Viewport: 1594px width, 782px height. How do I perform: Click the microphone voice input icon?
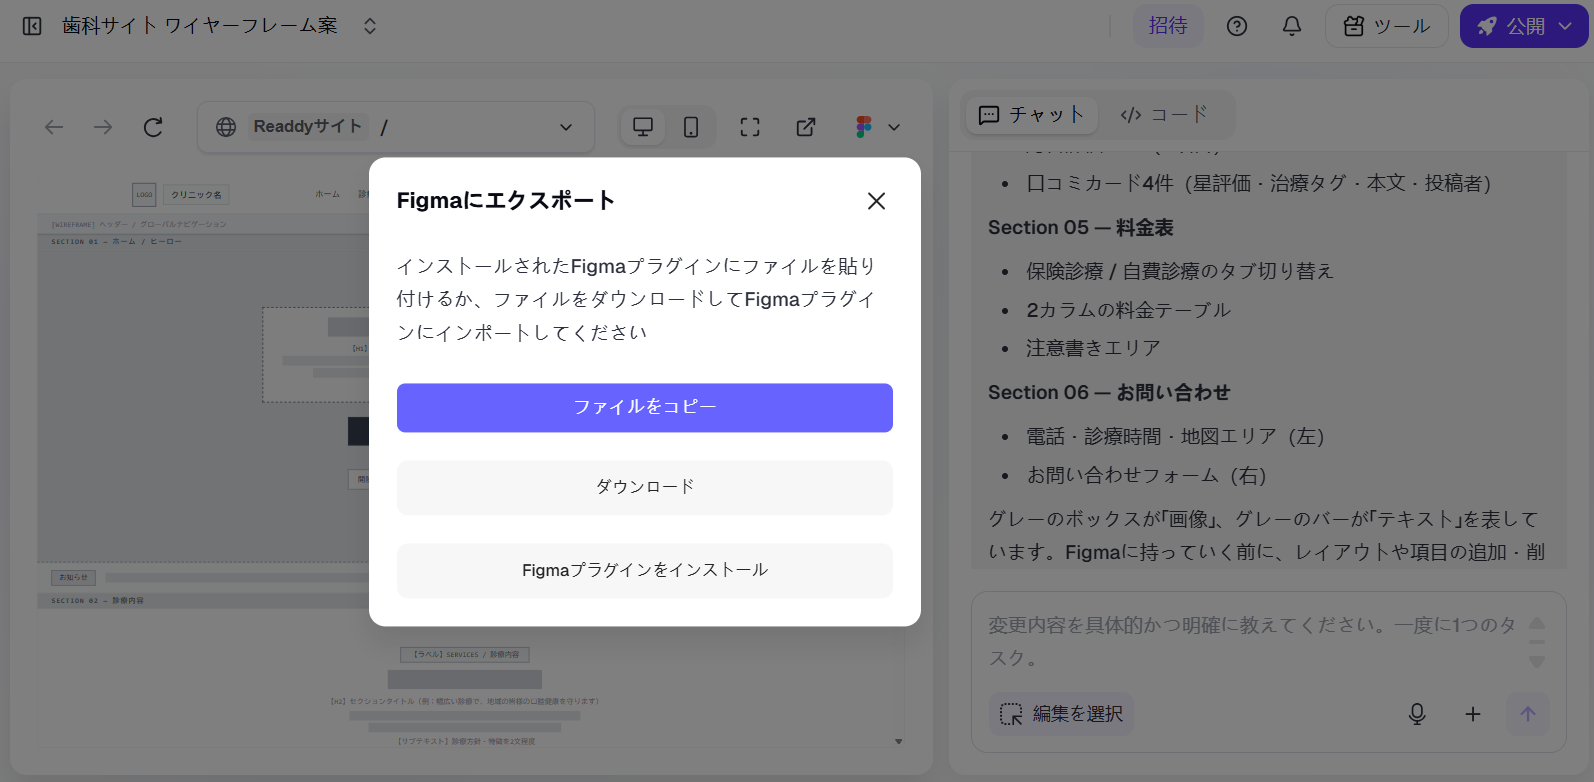(1417, 714)
